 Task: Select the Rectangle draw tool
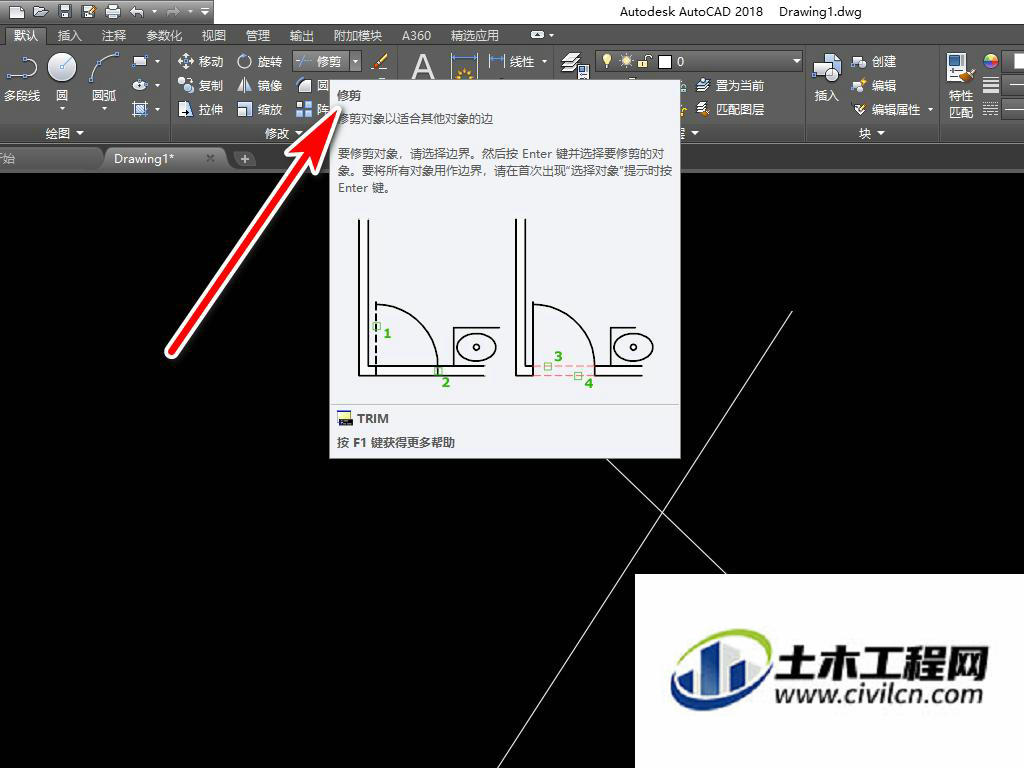tap(139, 61)
